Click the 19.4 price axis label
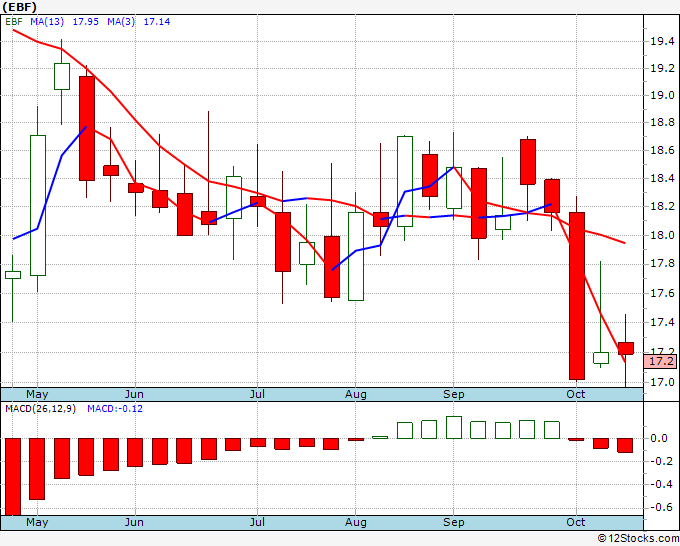680x546 pixels. point(662,42)
